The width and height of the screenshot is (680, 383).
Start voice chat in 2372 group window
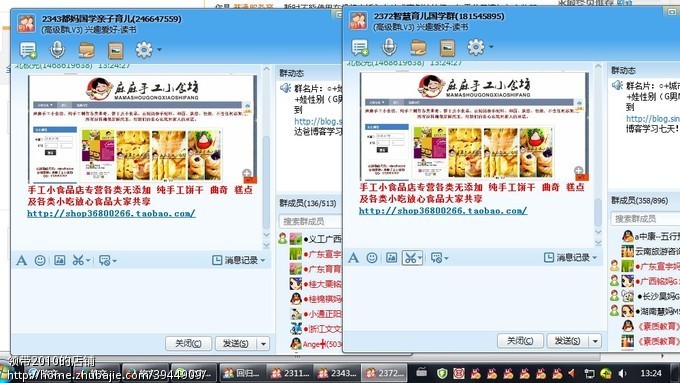pos(389,47)
